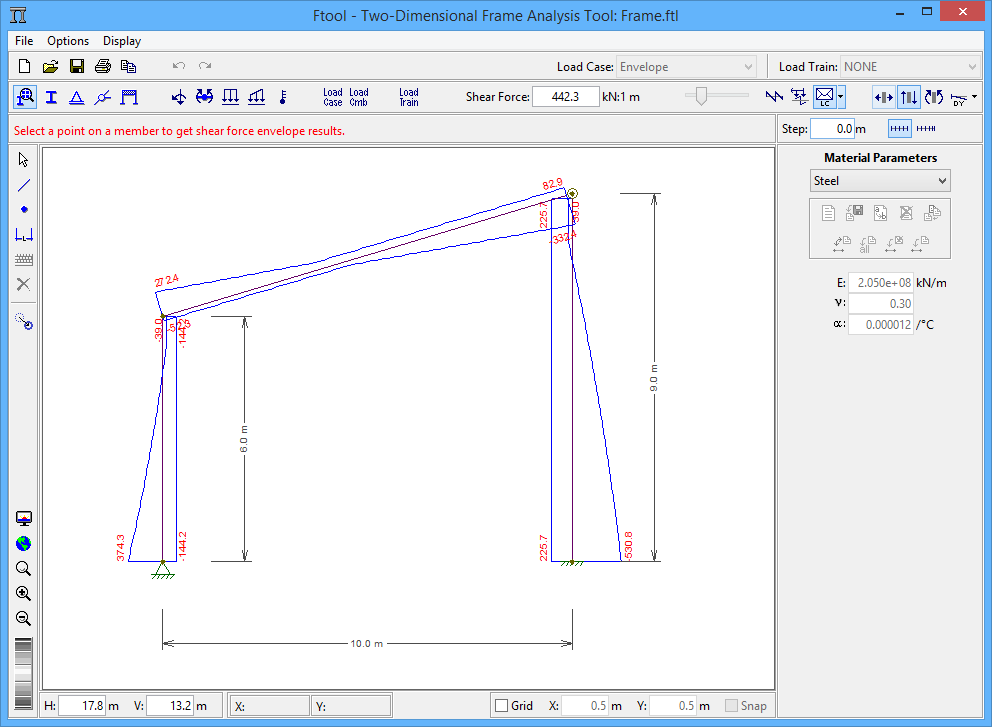The height and width of the screenshot is (727, 992).
Task: Click the diagram scale slider
Action: click(x=701, y=96)
